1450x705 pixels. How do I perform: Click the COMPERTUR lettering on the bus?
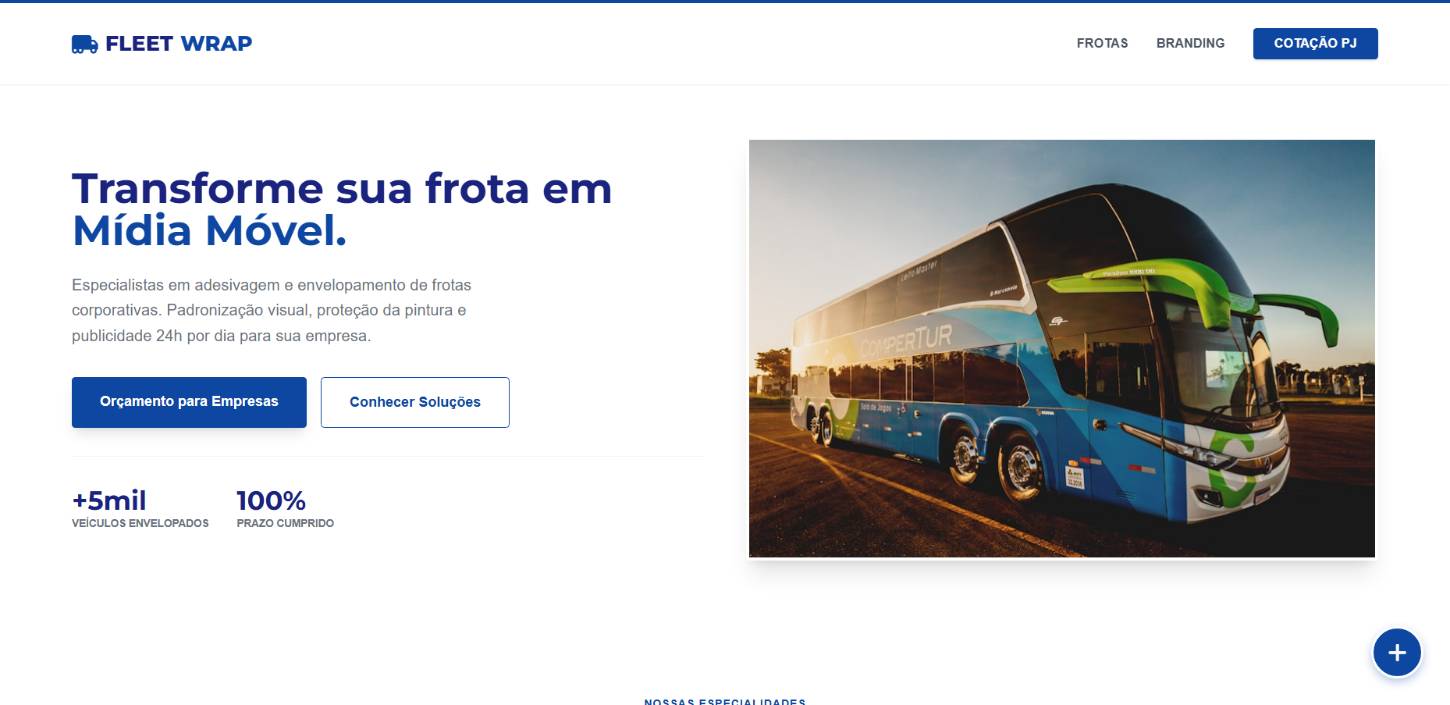tap(906, 342)
